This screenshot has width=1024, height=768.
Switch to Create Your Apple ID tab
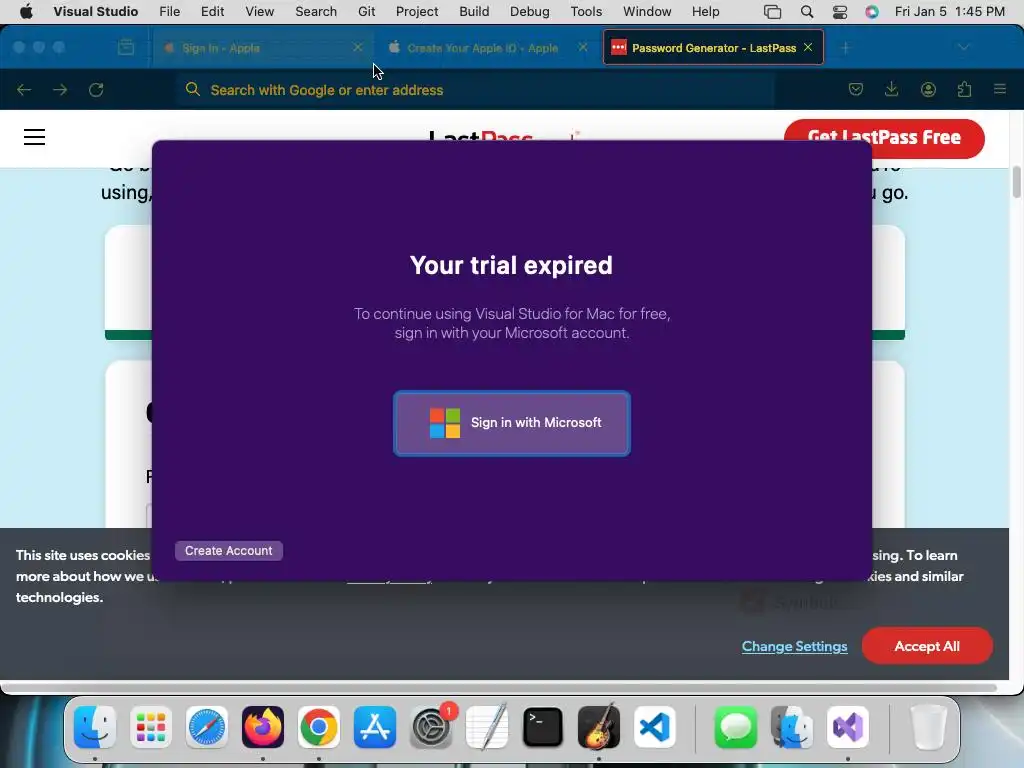click(483, 48)
